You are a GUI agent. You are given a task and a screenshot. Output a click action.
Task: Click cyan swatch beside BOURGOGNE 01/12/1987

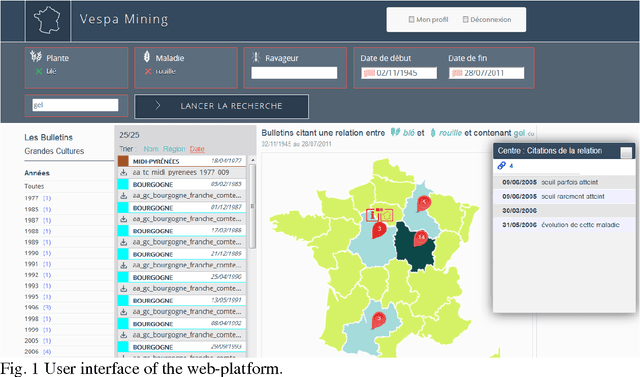[x=123, y=207]
